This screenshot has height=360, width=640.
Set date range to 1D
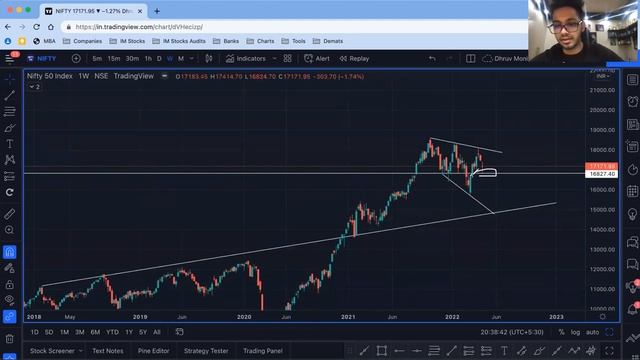(34, 332)
